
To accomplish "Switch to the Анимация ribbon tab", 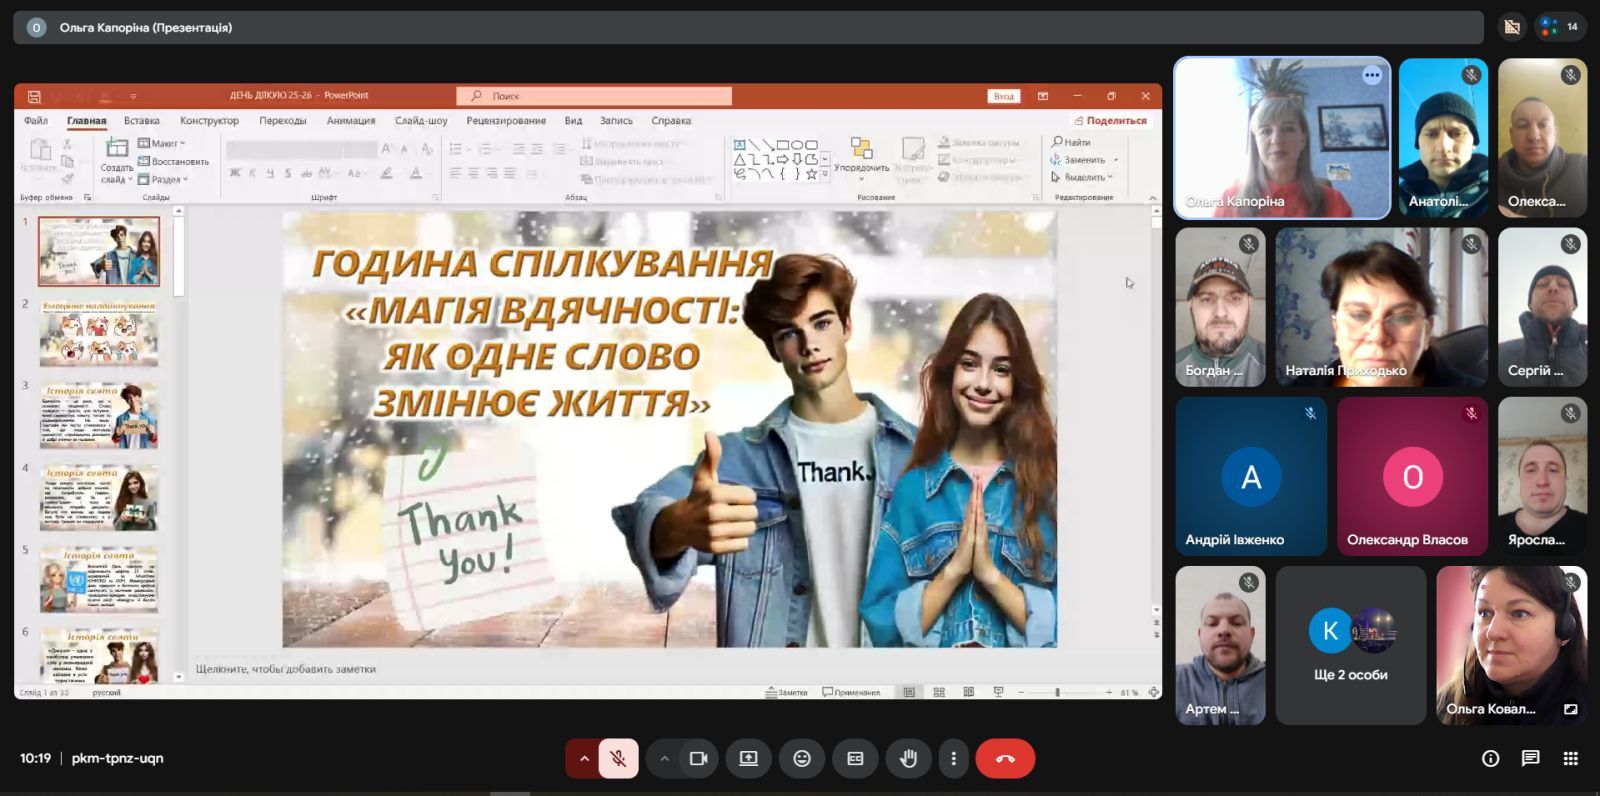I will [351, 121].
